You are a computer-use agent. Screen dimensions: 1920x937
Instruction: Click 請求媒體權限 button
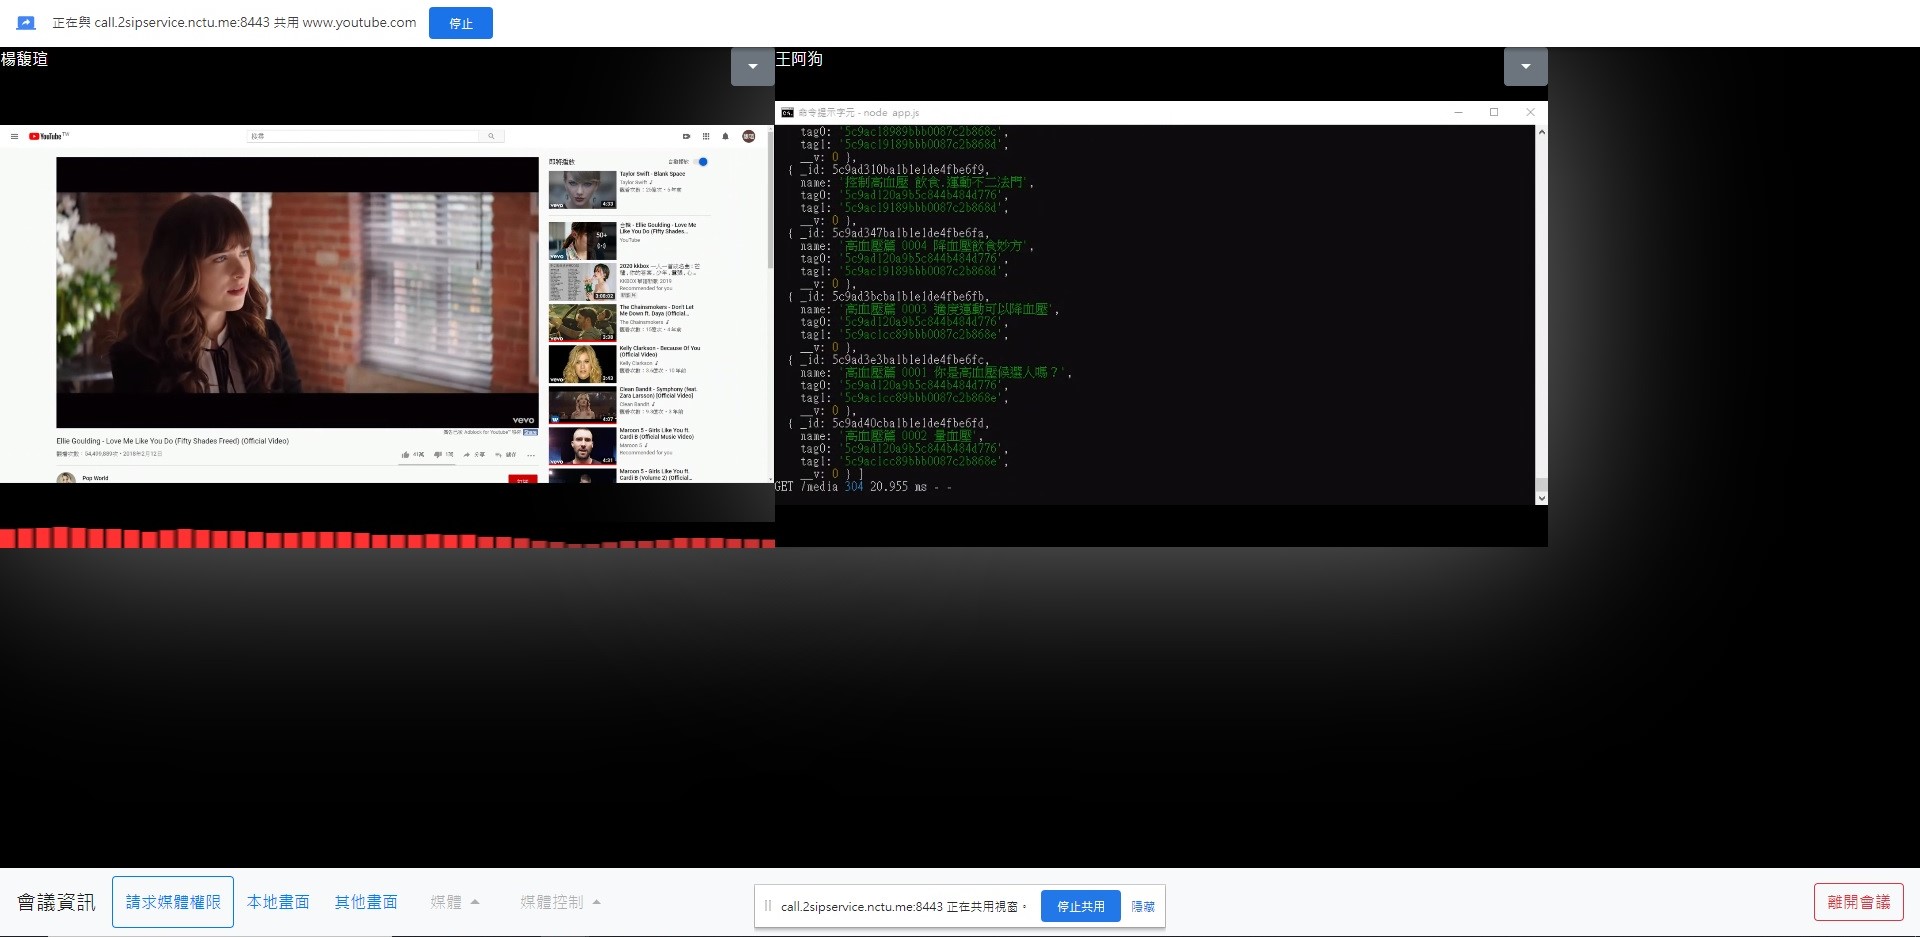pyautogui.click(x=173, y=902)
